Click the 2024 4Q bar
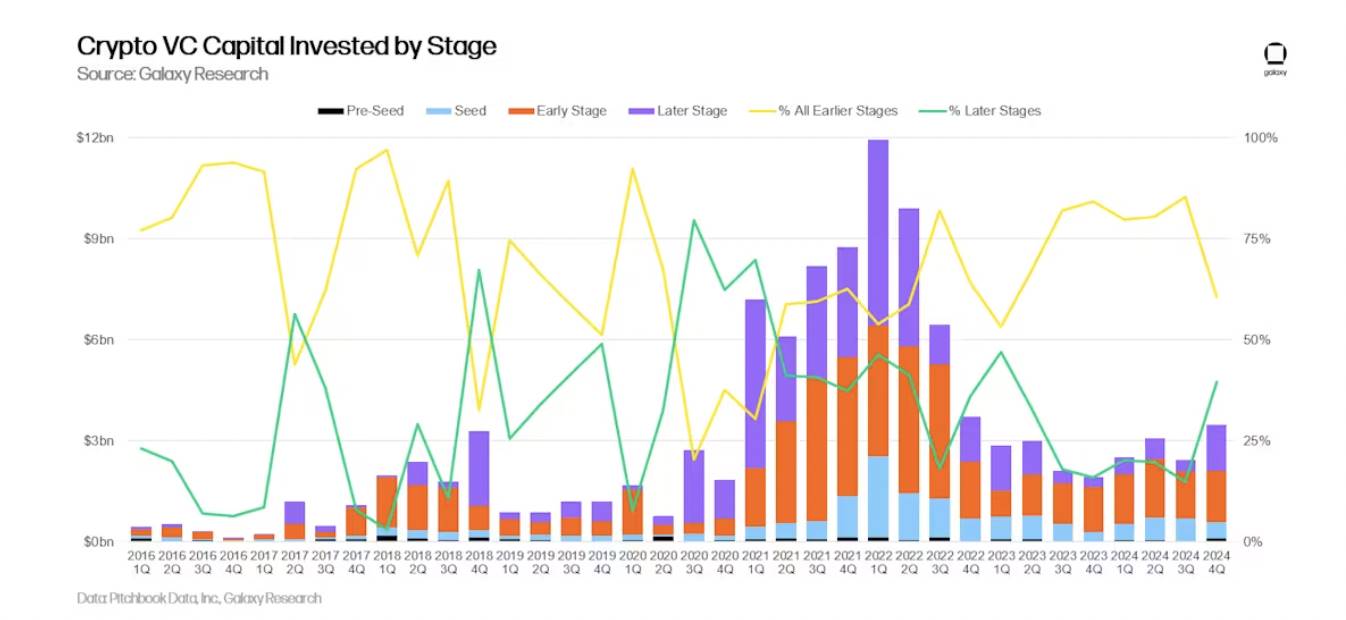 point(1217,483)
